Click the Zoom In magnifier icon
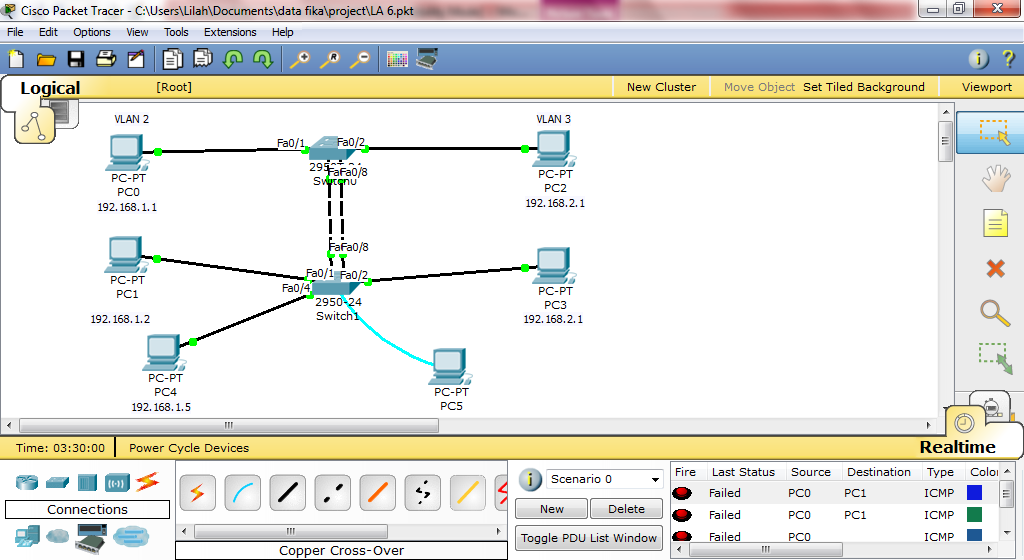 (300, 59)
